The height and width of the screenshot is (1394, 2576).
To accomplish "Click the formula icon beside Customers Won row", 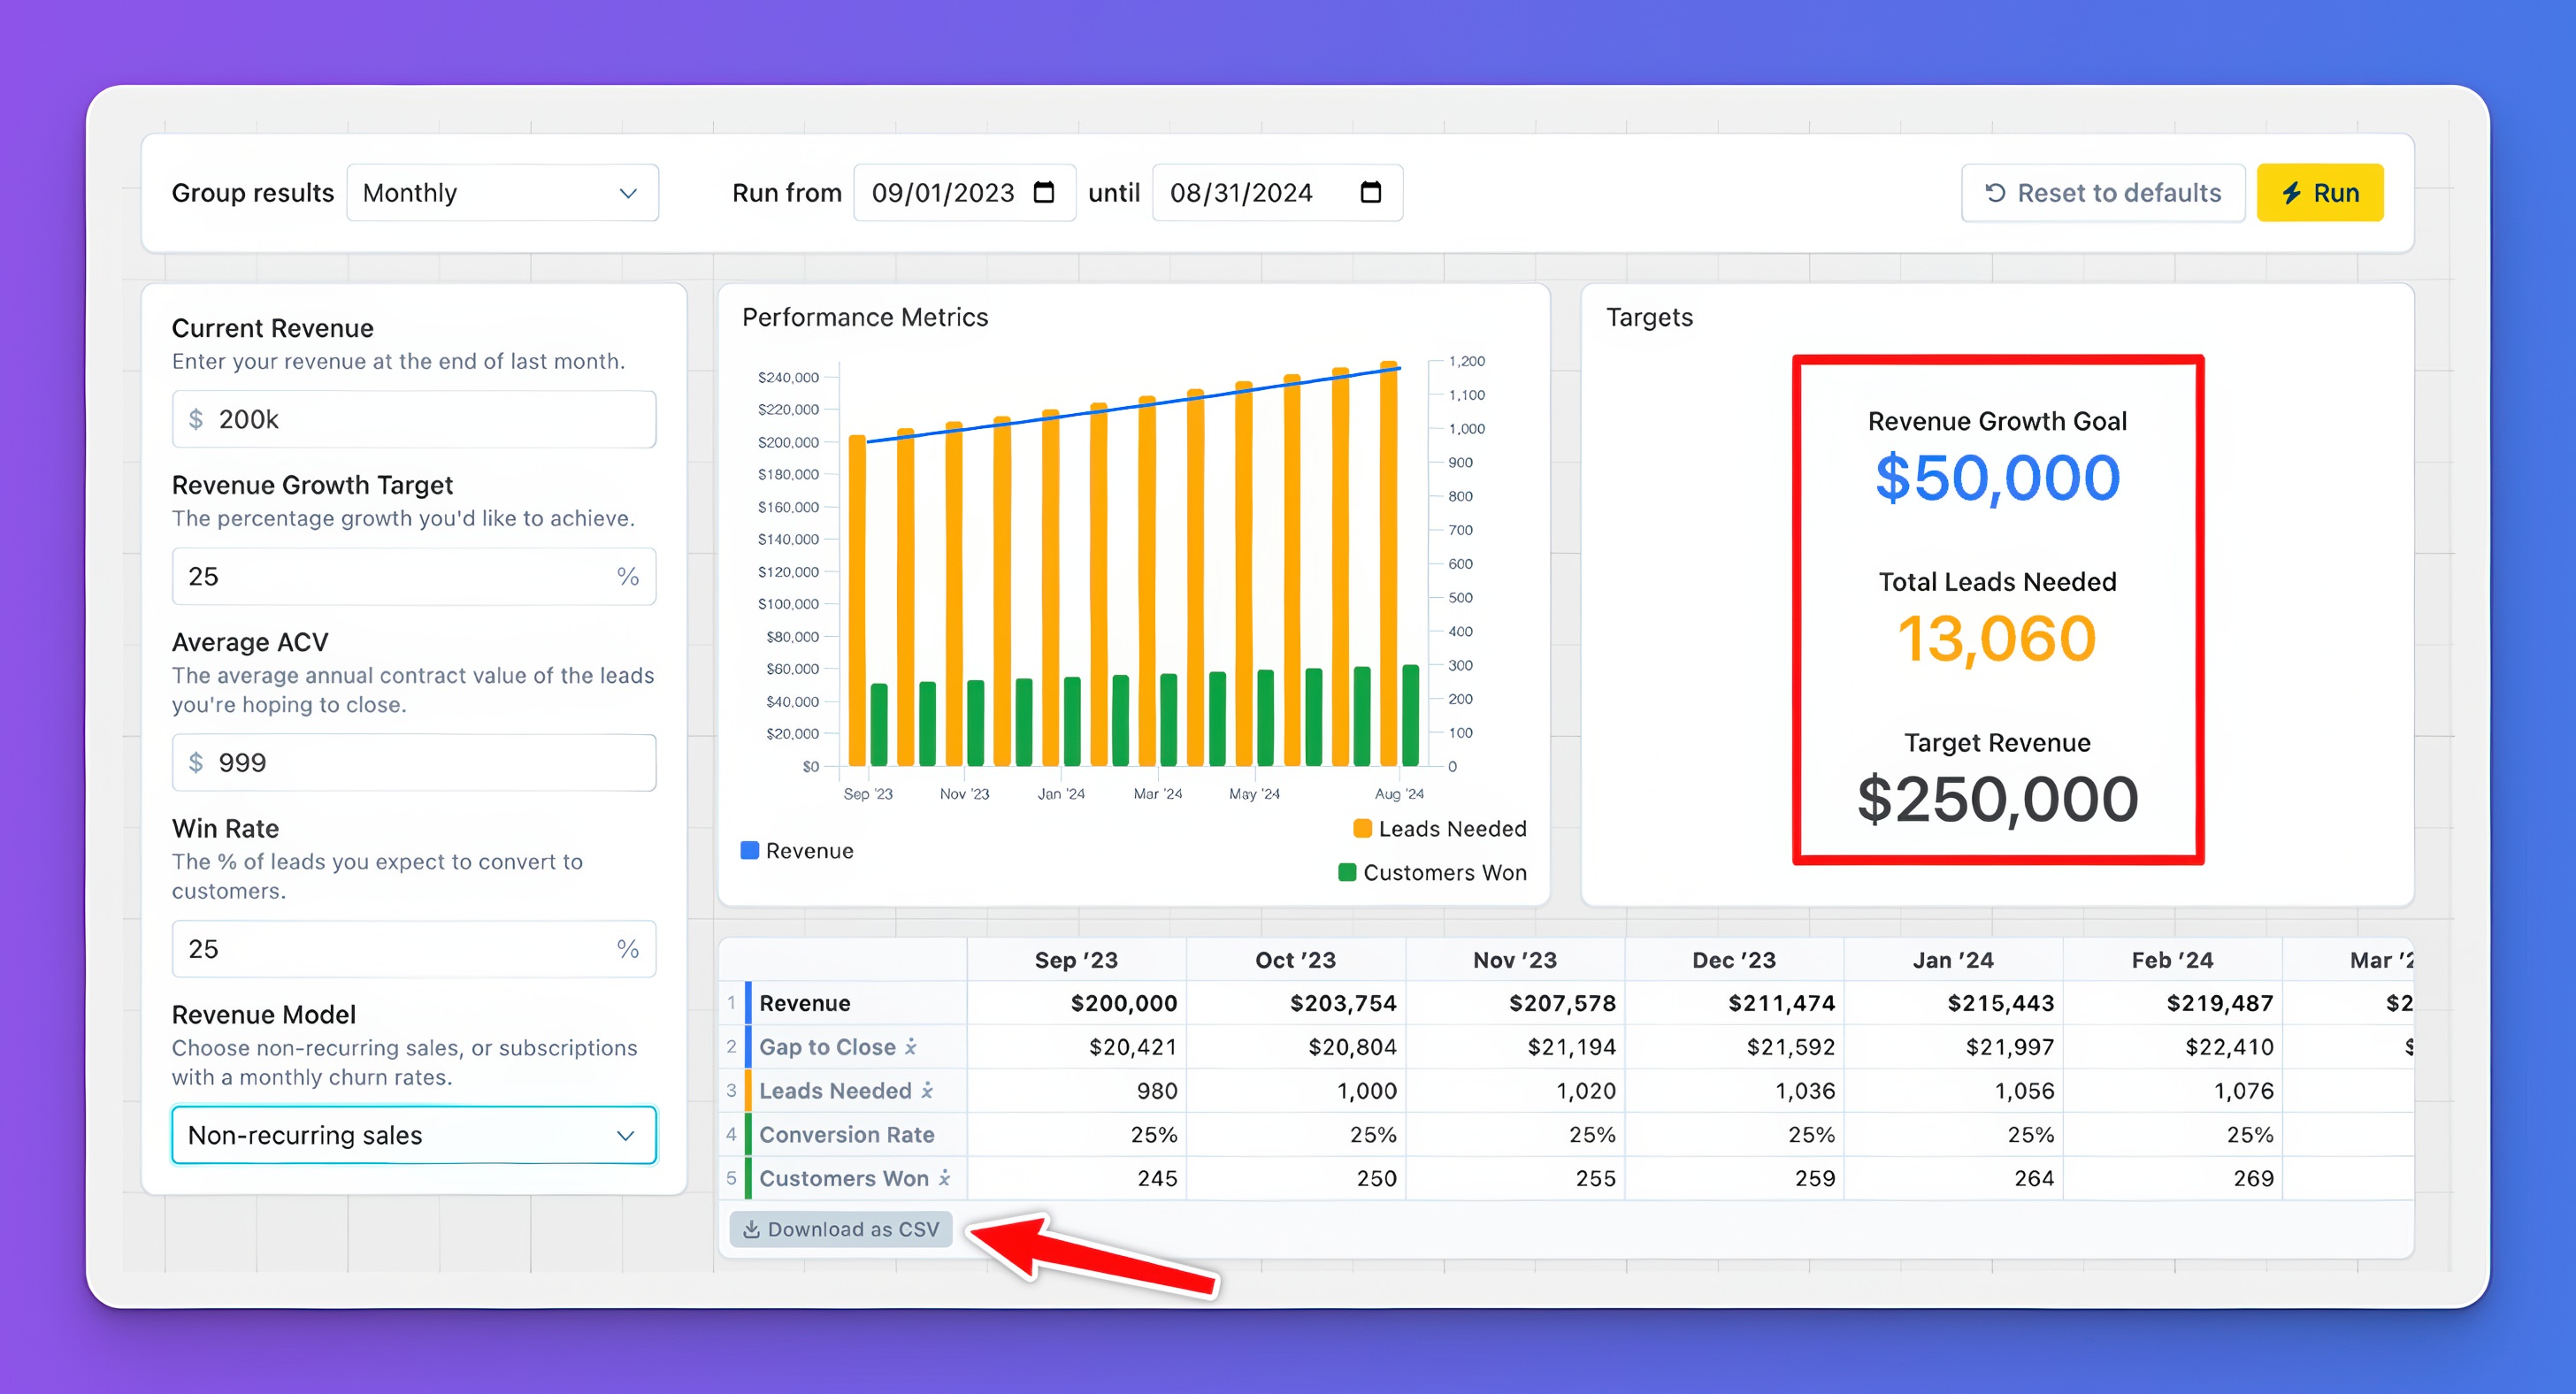I will pyautogui.click(x=944, y=1178).
